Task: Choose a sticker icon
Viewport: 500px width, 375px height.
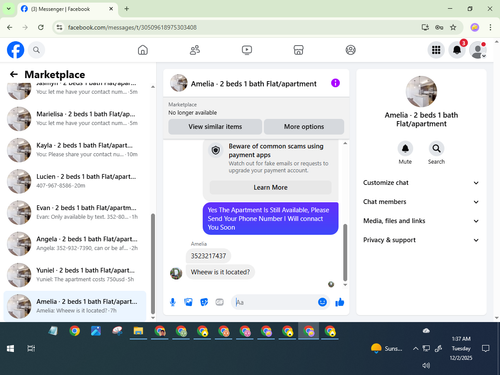Action: tap(204, 302)
